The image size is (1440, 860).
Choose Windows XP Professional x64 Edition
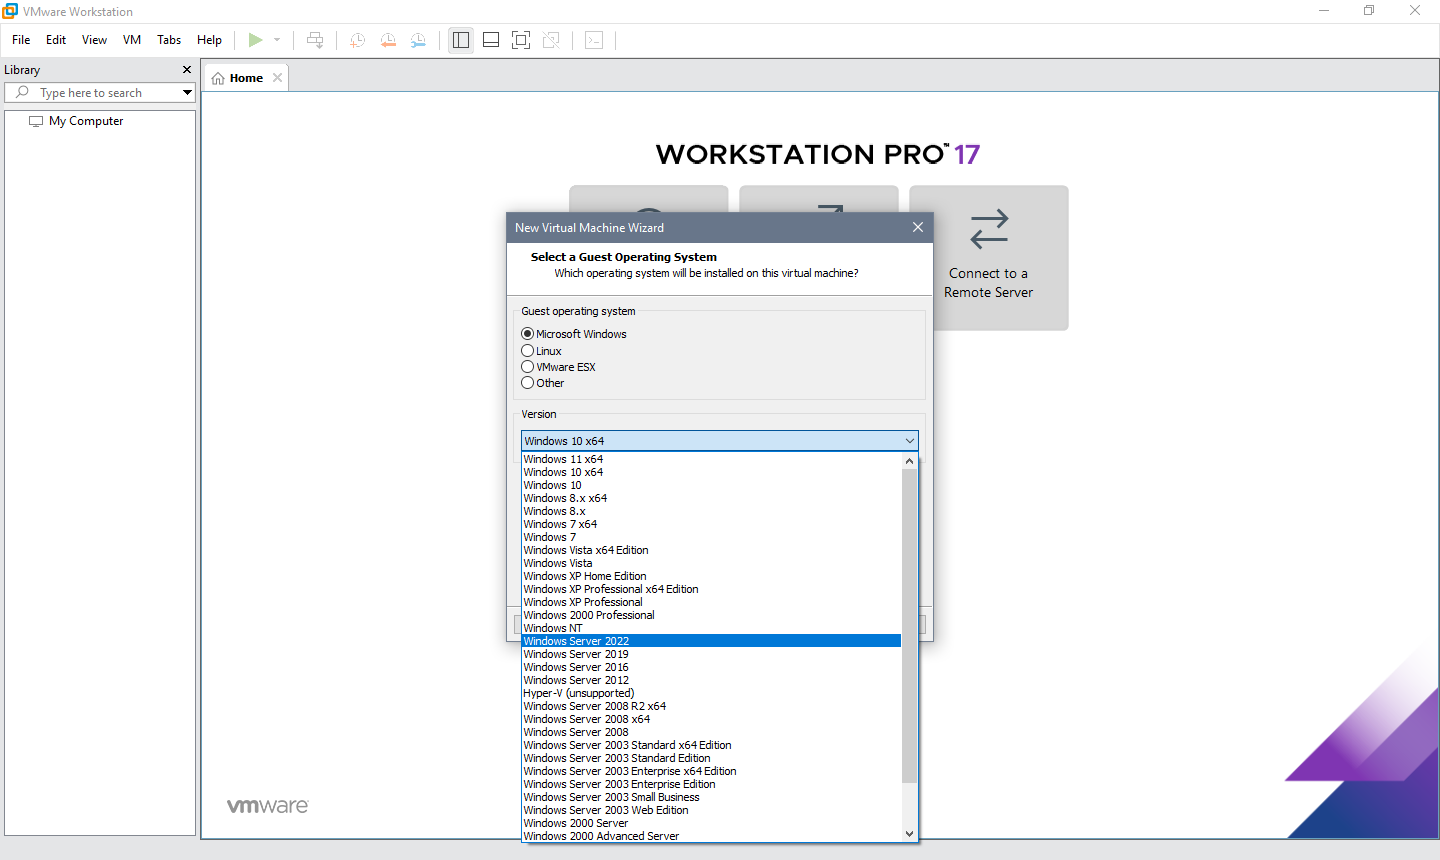click(712, 589)
